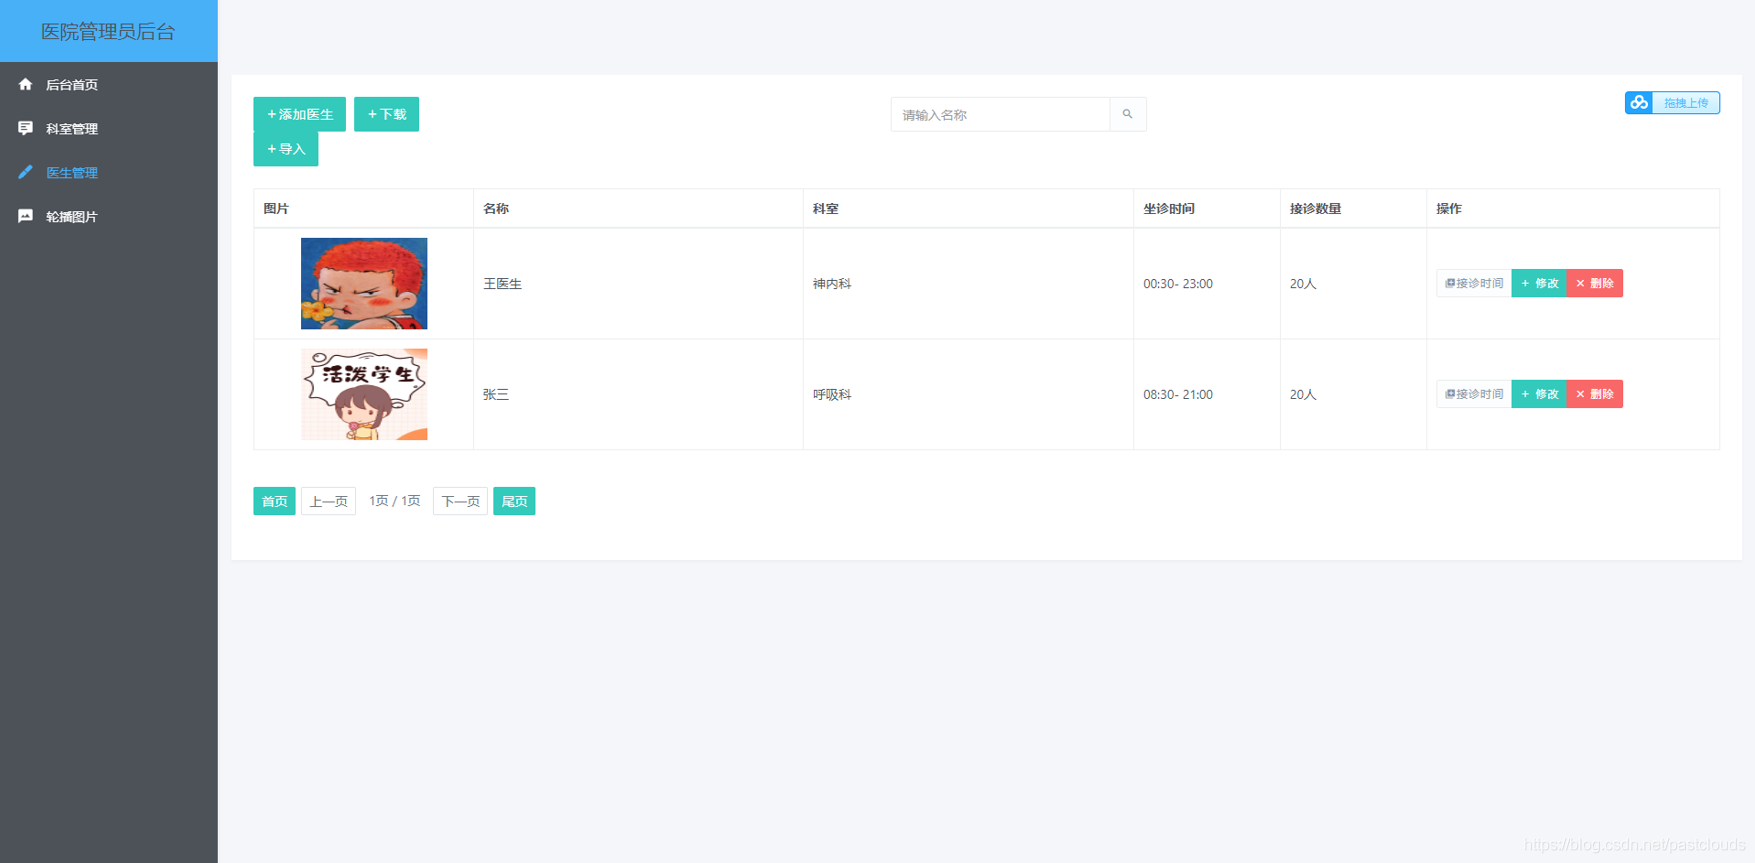Focus the 请输入名称 search field
Screen dimensions: 1755x863
[x=1000, y=114]
